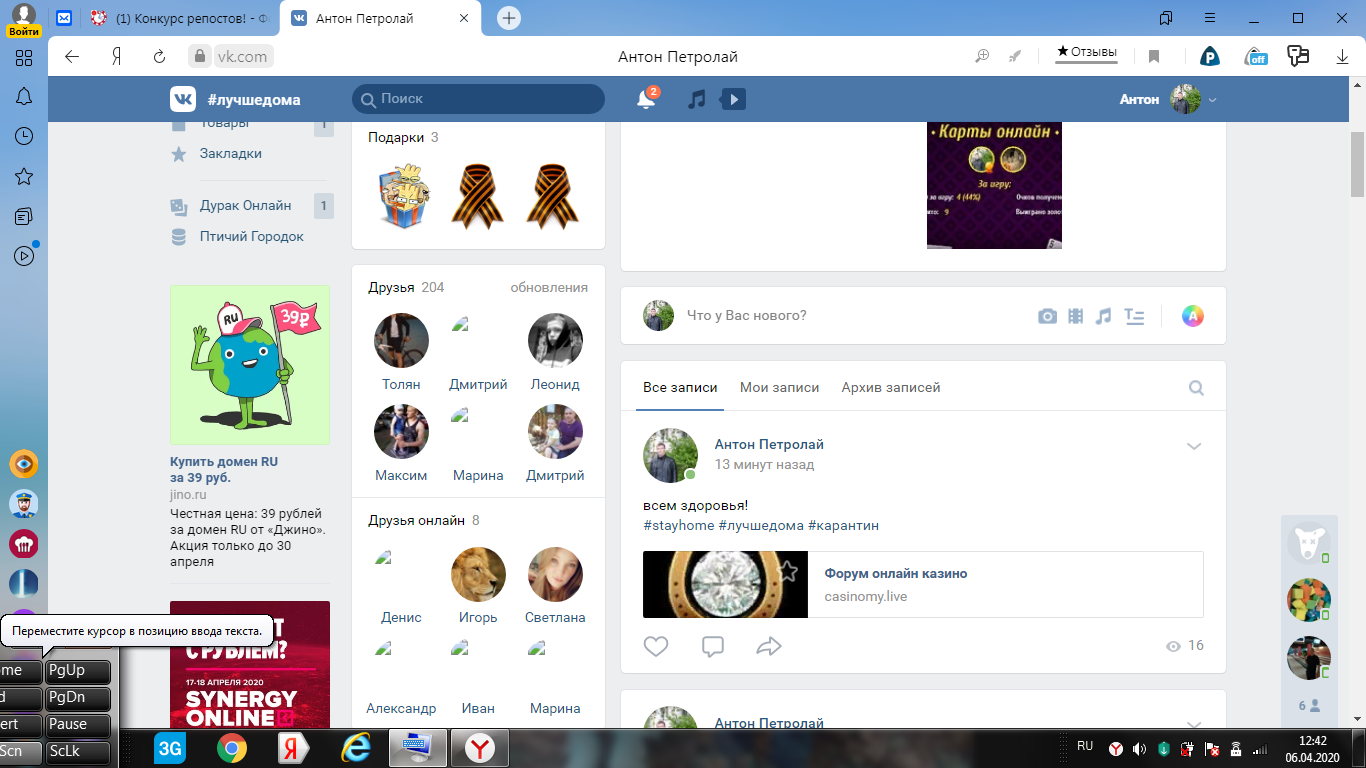Switch to the 'Архив записей' tab
This screenshot has width=1366, height=768.
[x=891, y=388]
